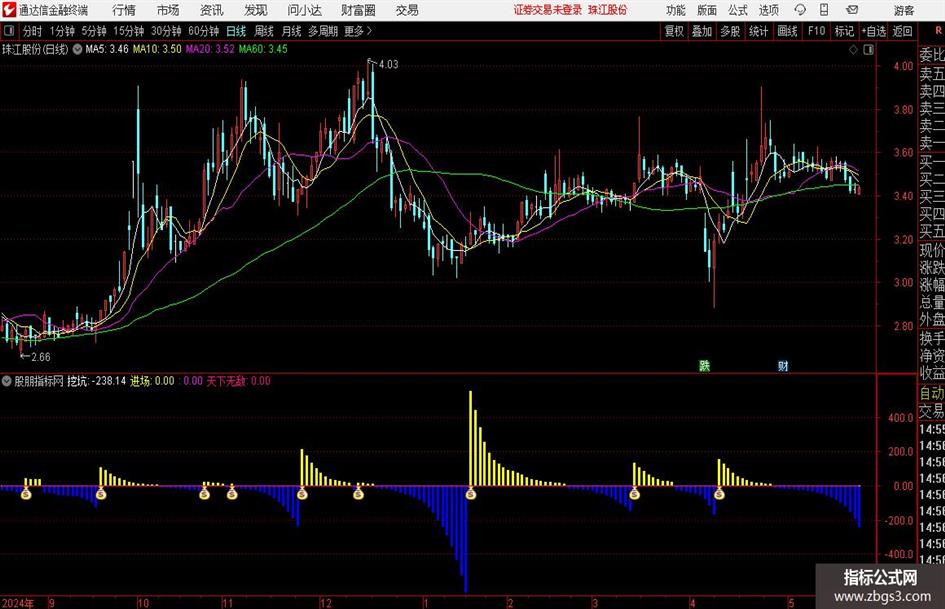Screen dimensions: 945x609
Task: Open the mobile phone icon in the top bar
Action: tap(824, 10)
